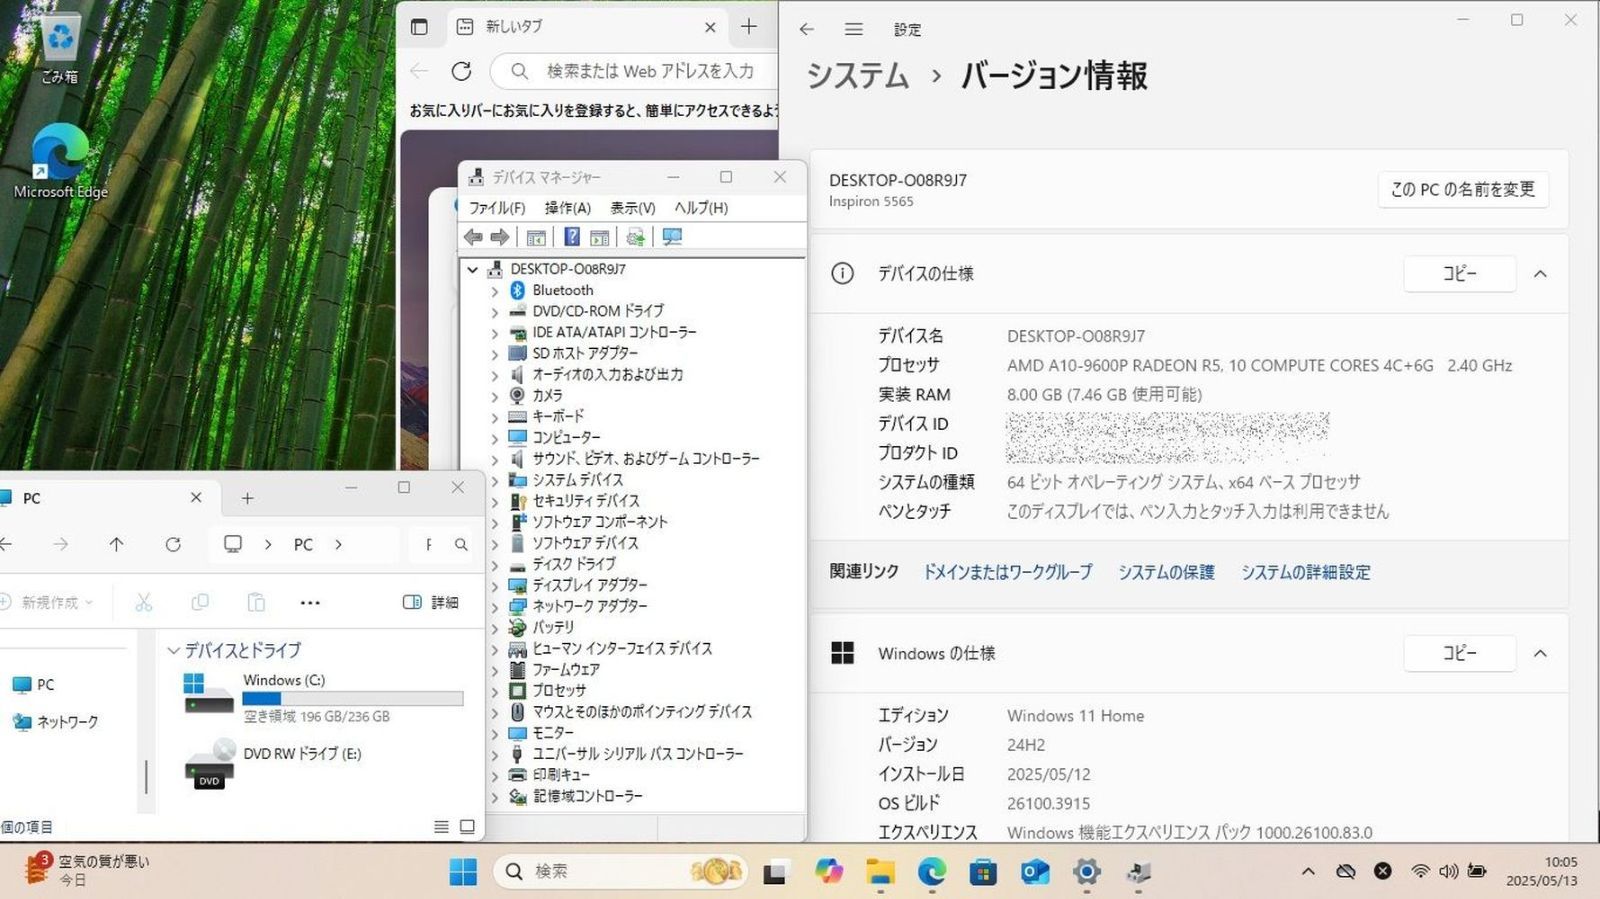Click Up arrow in File Explorer
Screen dimensions: 1600x899
116,544
